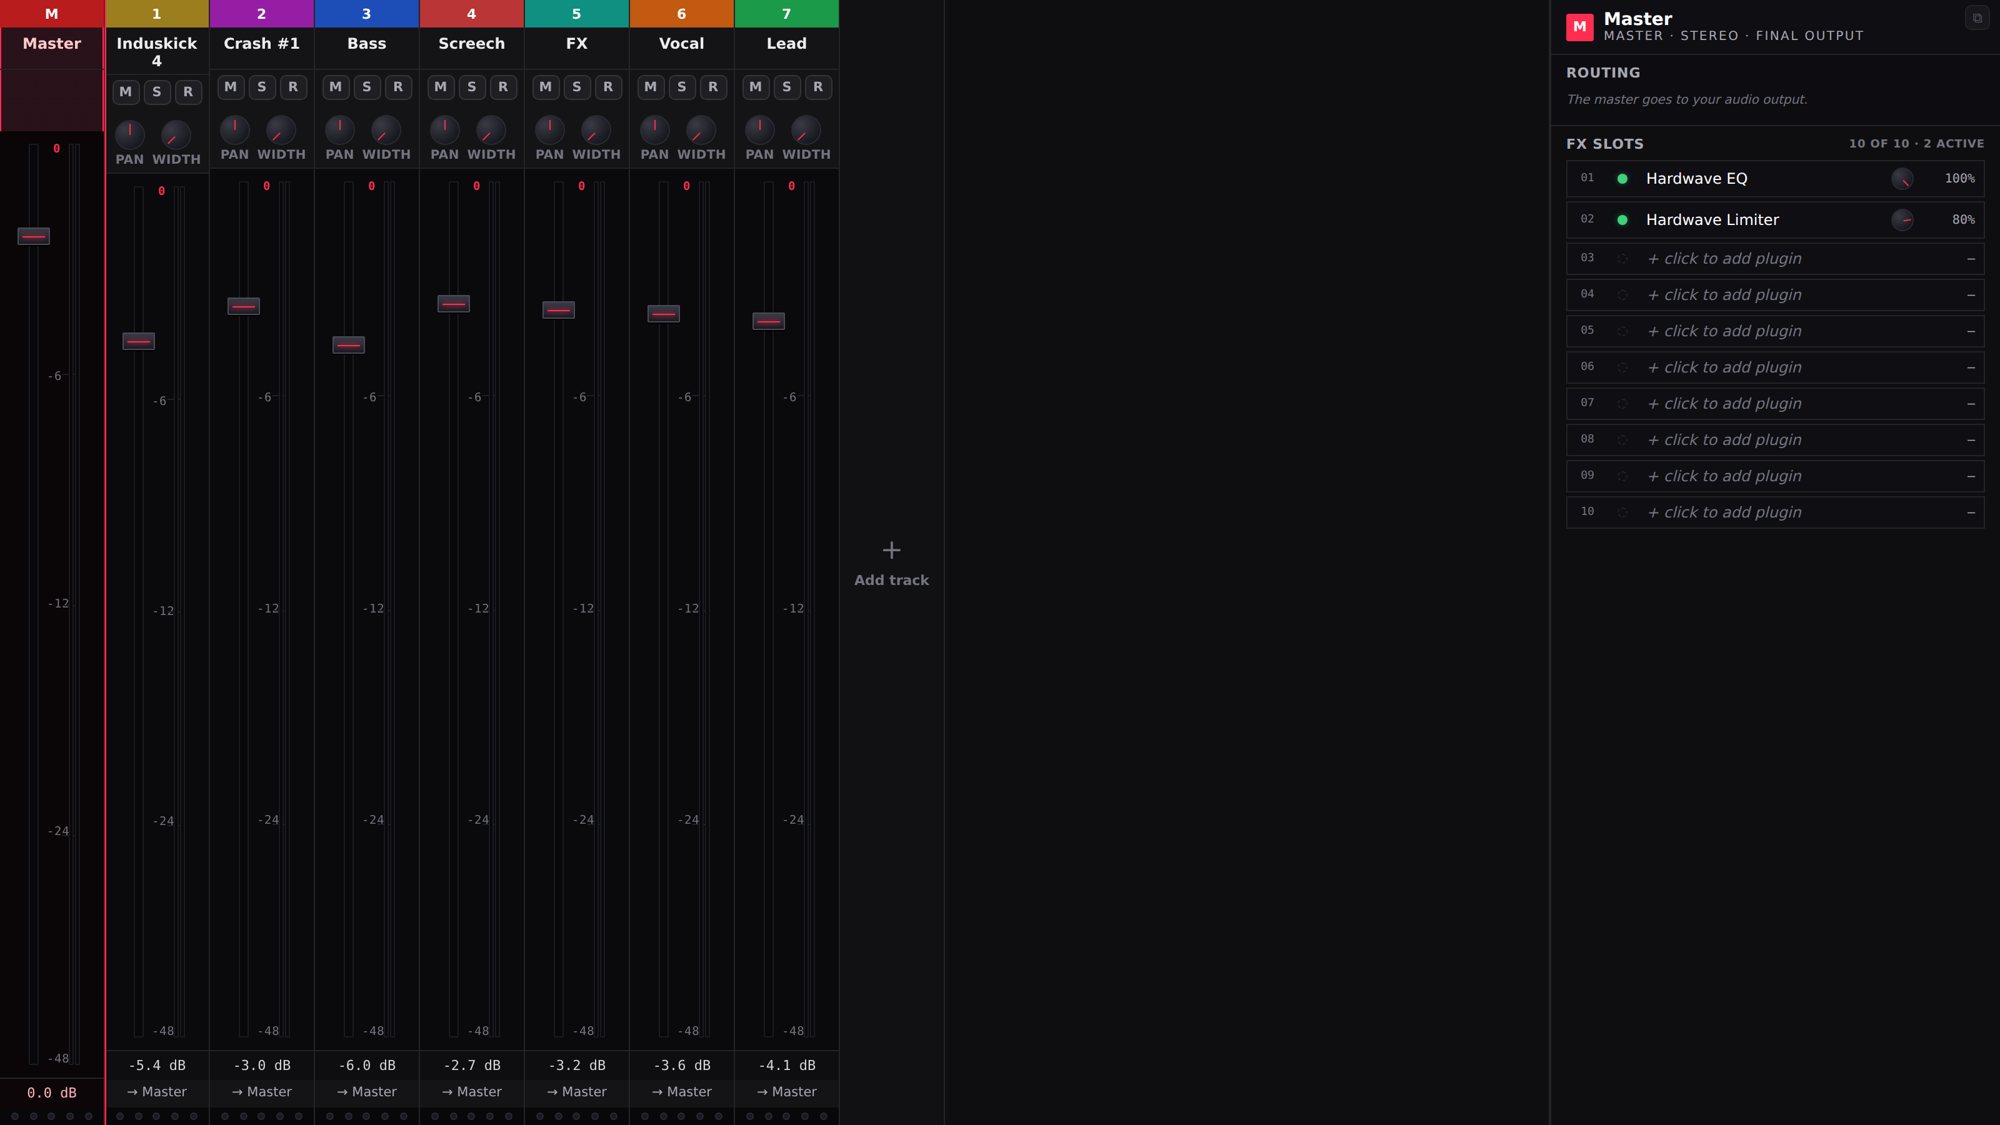The width and height of the screenshot is (2000, 1125).
Task: Click the Screech pan knob
Action: pyautogui.click(x=445, y=129)
